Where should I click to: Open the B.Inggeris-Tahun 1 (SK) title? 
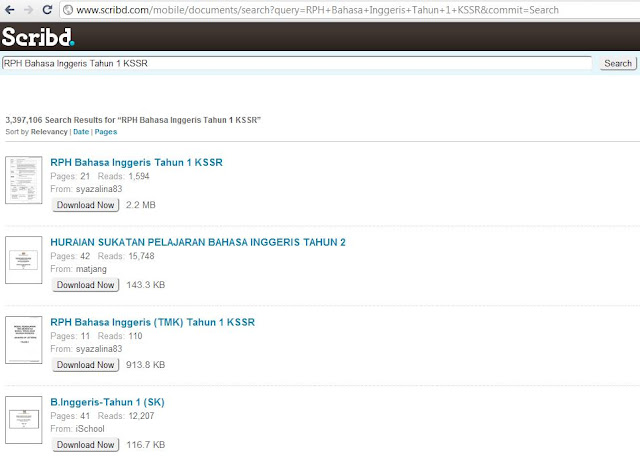click(x=107, y=402)
